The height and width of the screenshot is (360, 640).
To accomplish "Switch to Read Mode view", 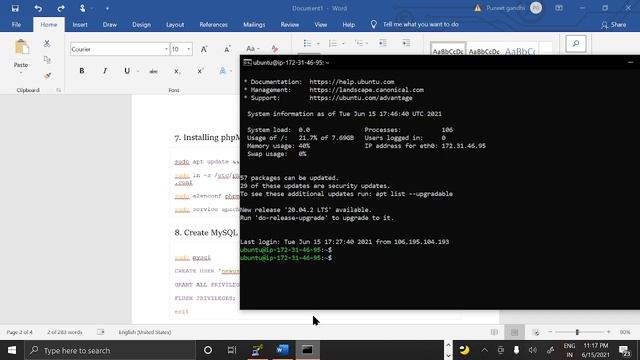I will pyautogui.click(x=494, y=332).
